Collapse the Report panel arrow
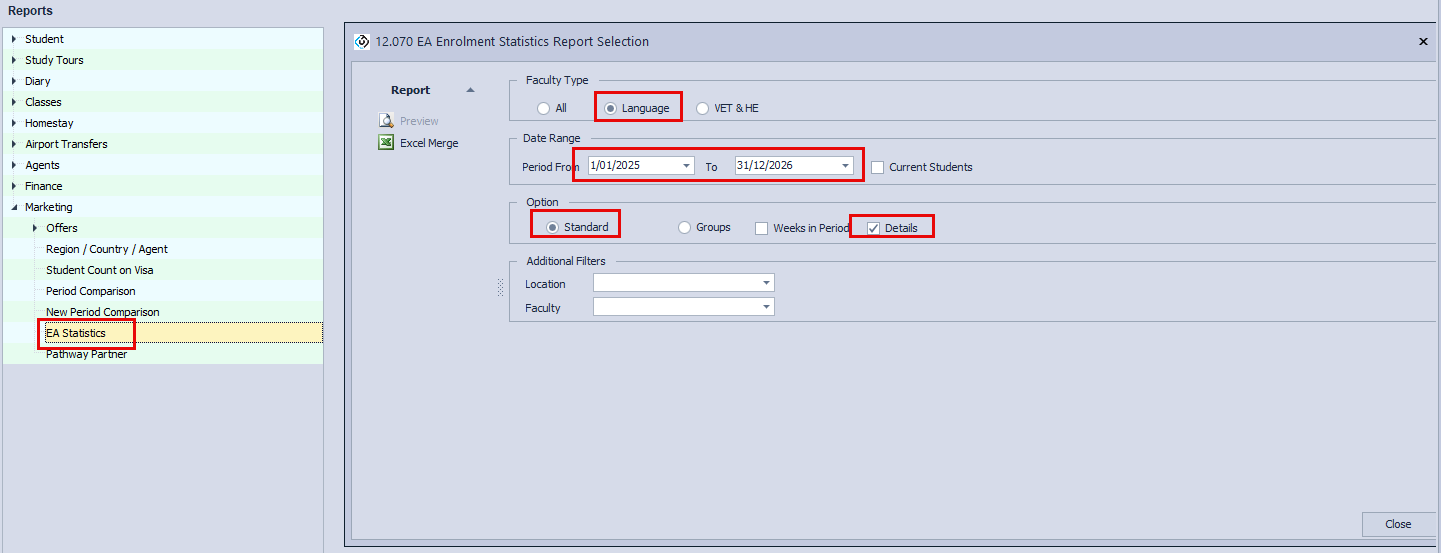The image size is (1441, 553). click(470, 90)
